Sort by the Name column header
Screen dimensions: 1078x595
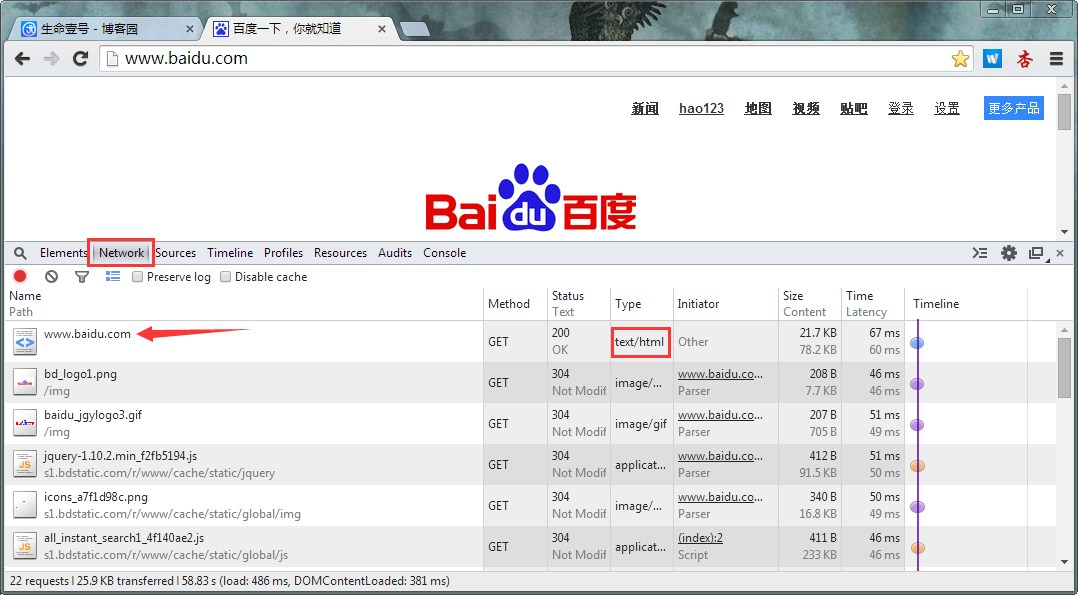[x=244, y=303]
